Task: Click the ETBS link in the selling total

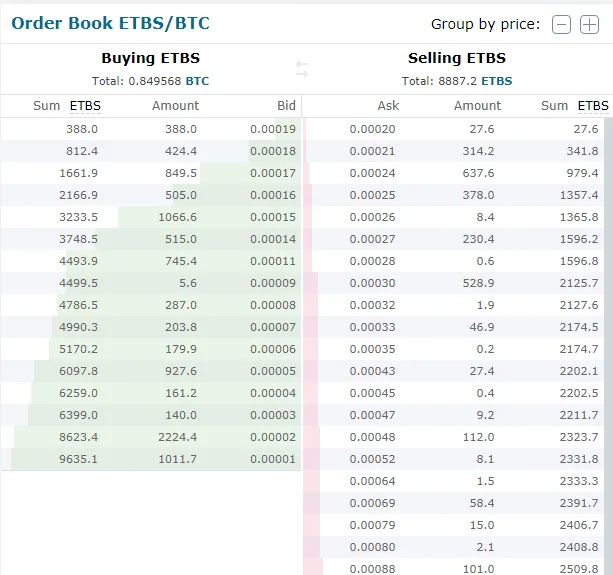Action: [x=496, y=81]
